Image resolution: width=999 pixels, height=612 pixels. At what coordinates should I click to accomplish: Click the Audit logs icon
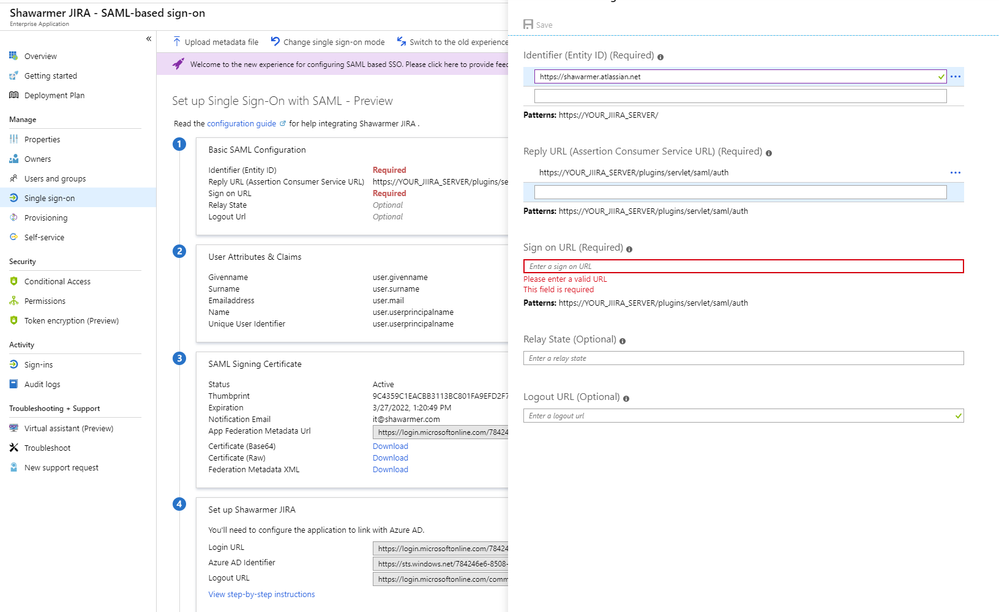13,384
